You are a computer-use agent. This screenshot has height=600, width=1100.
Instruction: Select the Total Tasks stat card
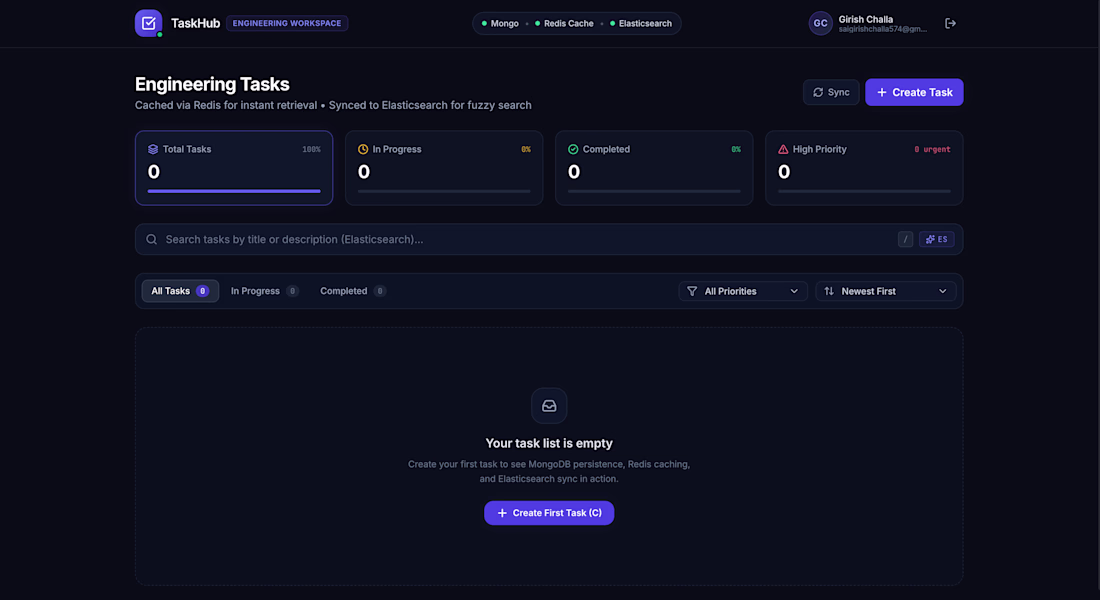234,168
